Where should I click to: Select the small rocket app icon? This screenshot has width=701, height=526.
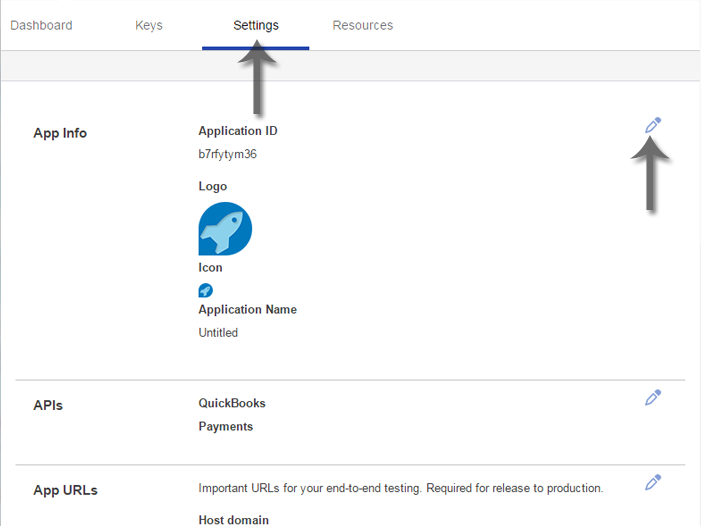206,291
